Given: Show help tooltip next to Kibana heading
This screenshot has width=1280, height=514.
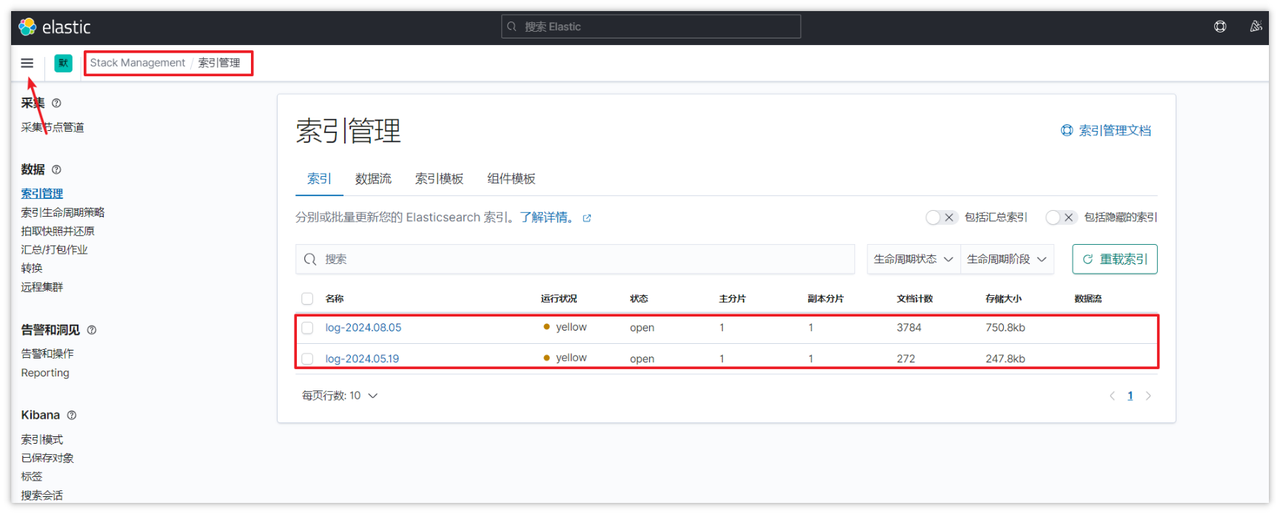Looking at the screenshot, I should click(71, 415).
